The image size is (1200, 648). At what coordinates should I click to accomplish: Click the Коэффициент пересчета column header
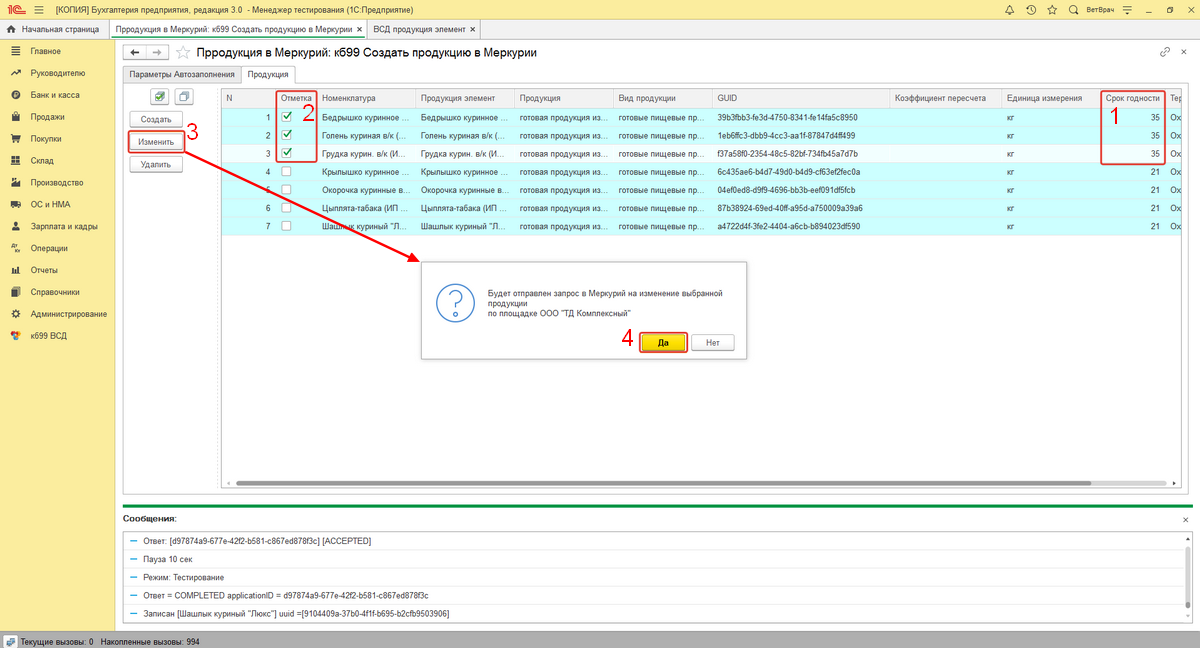tap(946, 98)
